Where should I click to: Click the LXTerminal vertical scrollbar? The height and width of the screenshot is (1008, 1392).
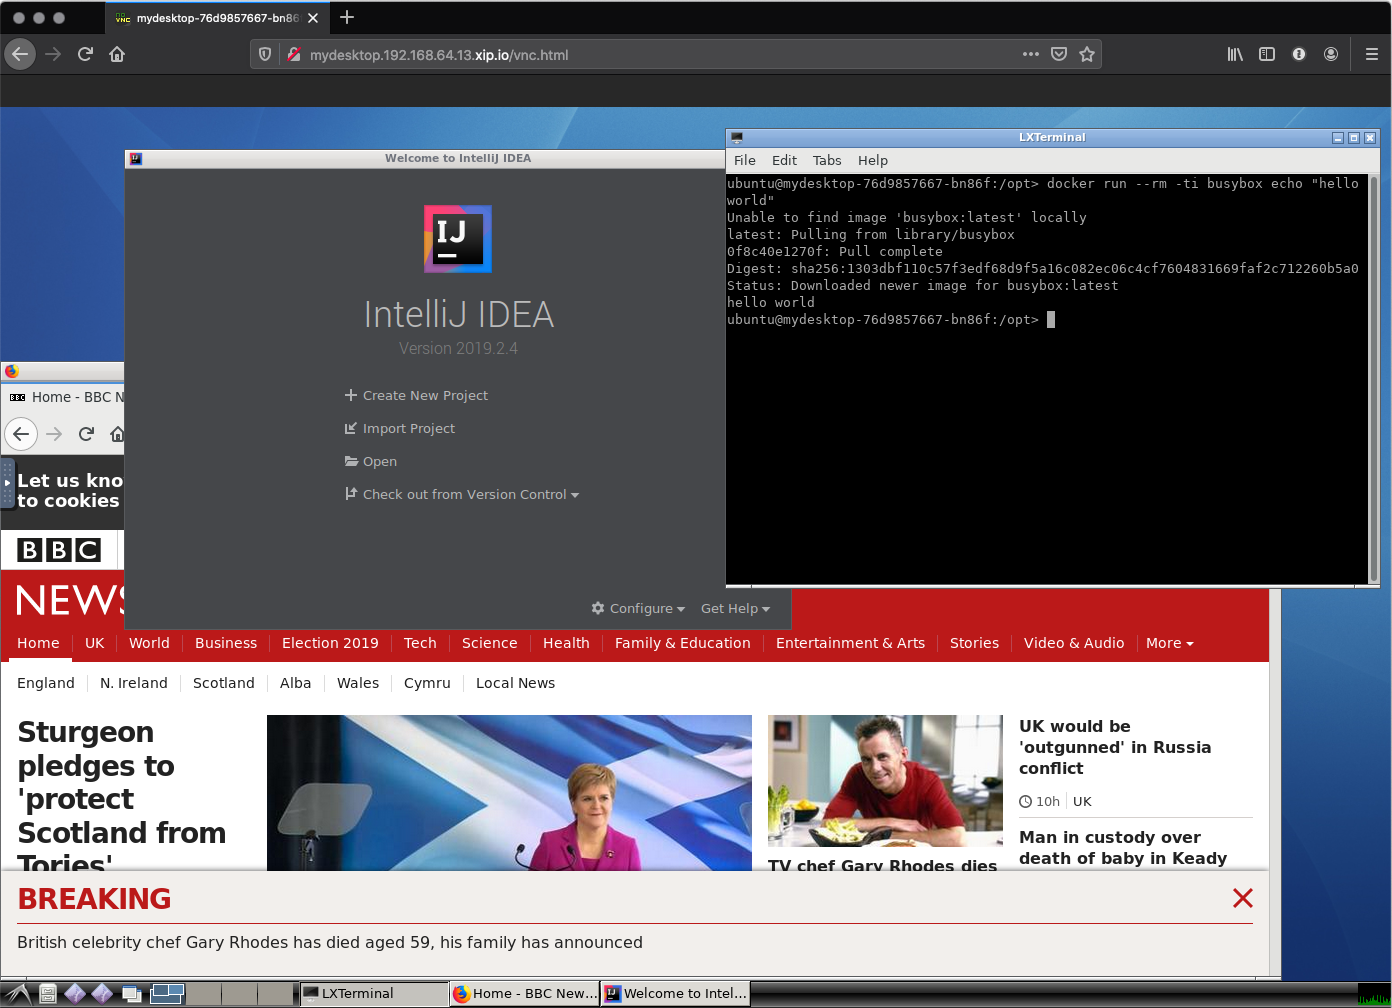pos(1373,378)
